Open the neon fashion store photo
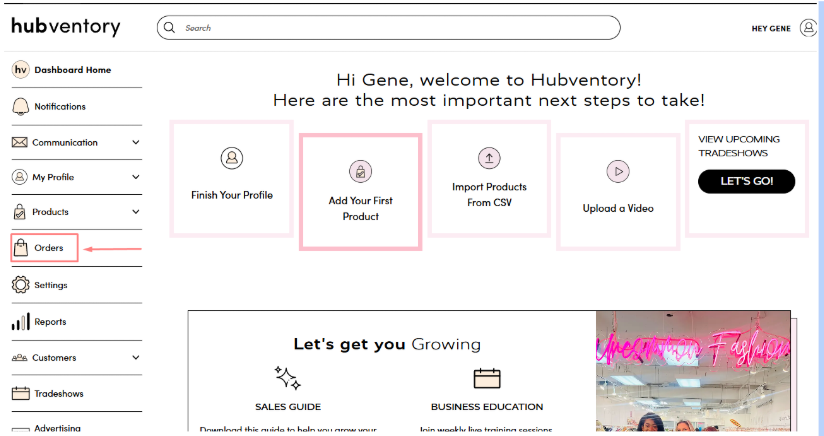 click(693, 371)
